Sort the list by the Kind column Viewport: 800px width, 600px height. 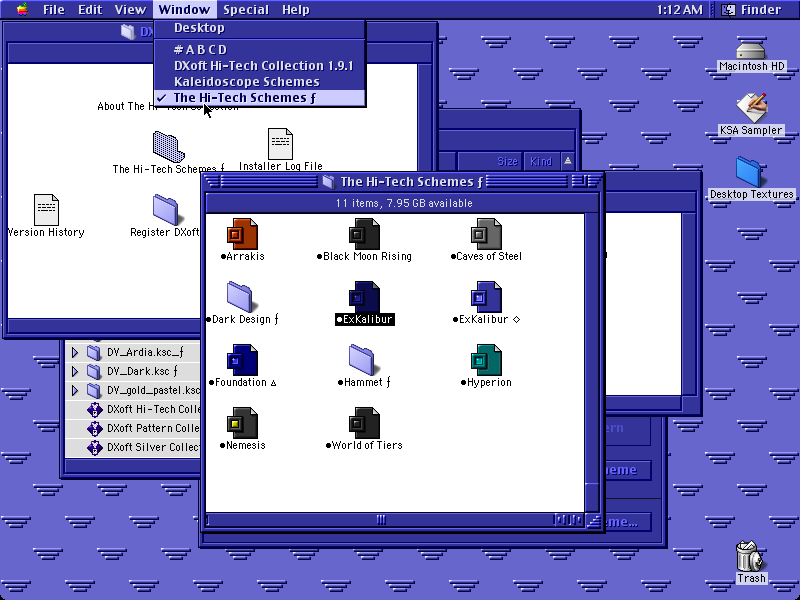coord(541,162)
